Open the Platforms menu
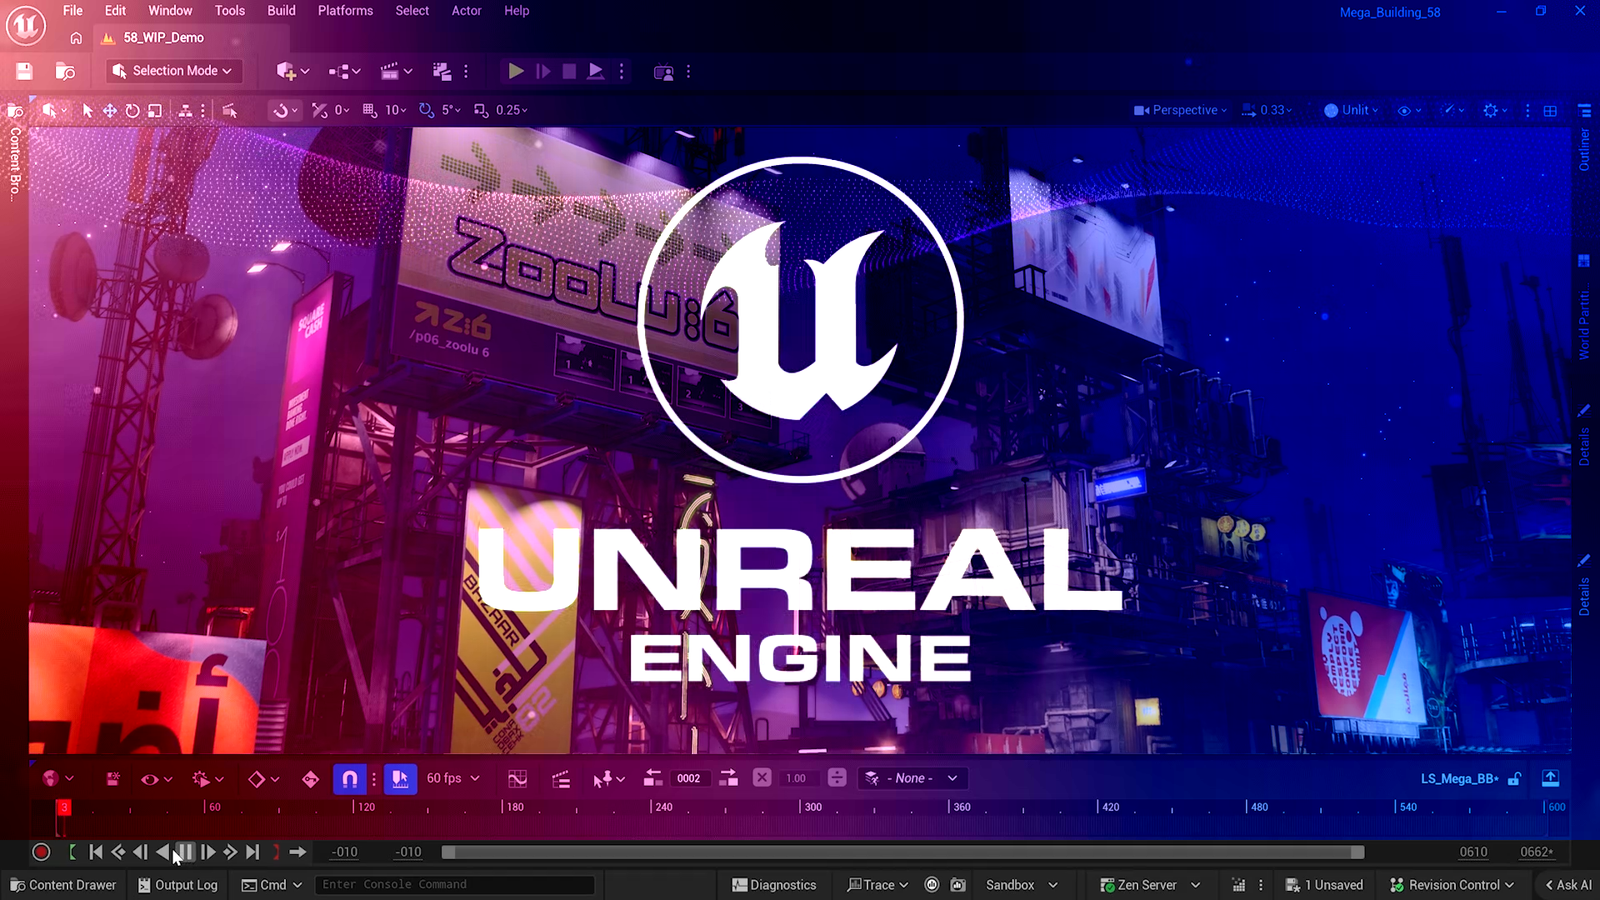The image size is (1600, 900). tap(345, 11)
